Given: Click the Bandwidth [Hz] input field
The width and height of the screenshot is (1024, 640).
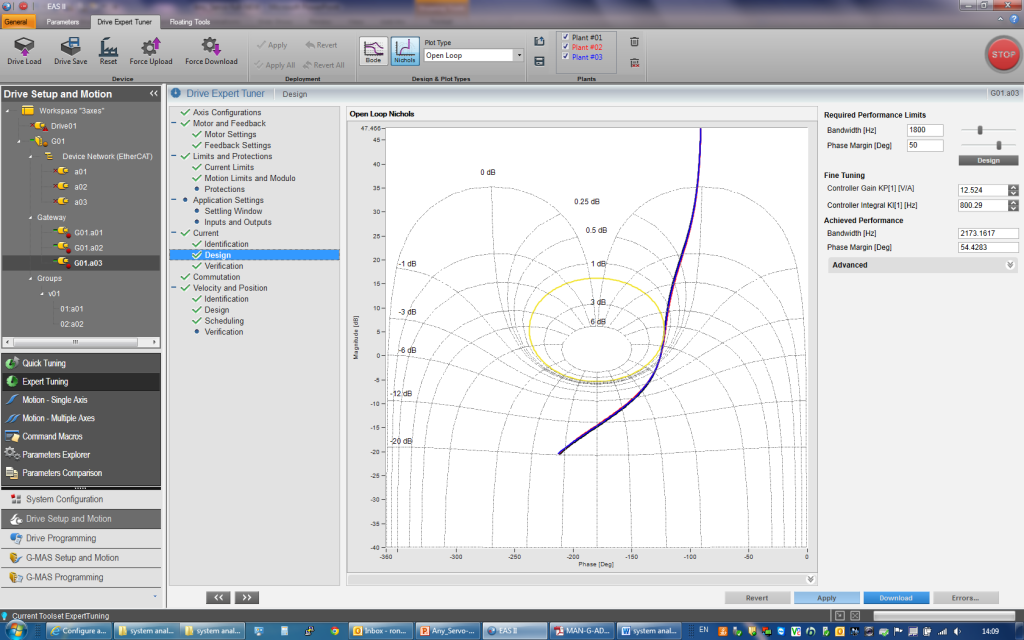Looking at the screenshot, I should 924,130.
